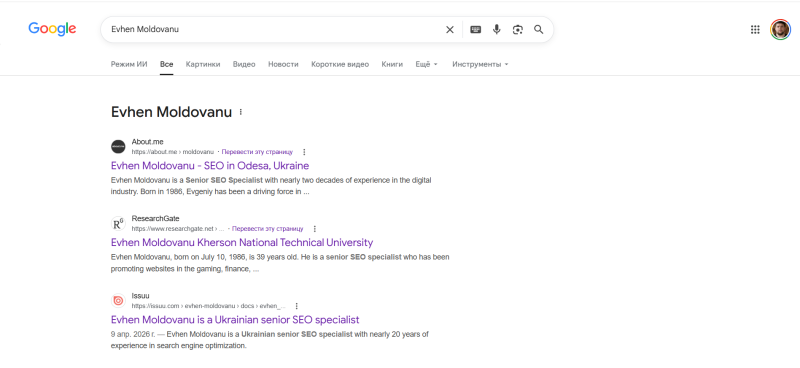This screenshot has width=800, height=368.
Task: Open three-dot menu for ResearchGate result
Action: pos(315,229)
